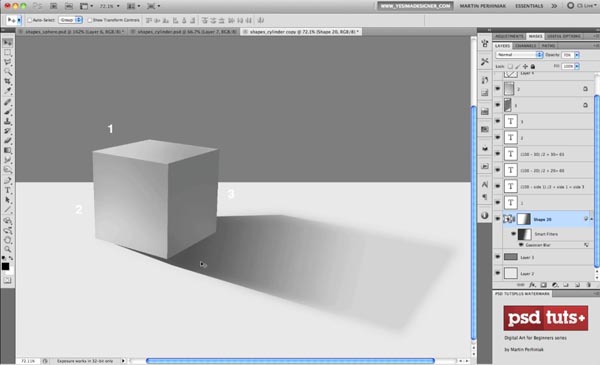Open the Normal blend mode dropdown
Image resolution: width=600 pixels, height=365 pixels.
(x=519, y=55)
